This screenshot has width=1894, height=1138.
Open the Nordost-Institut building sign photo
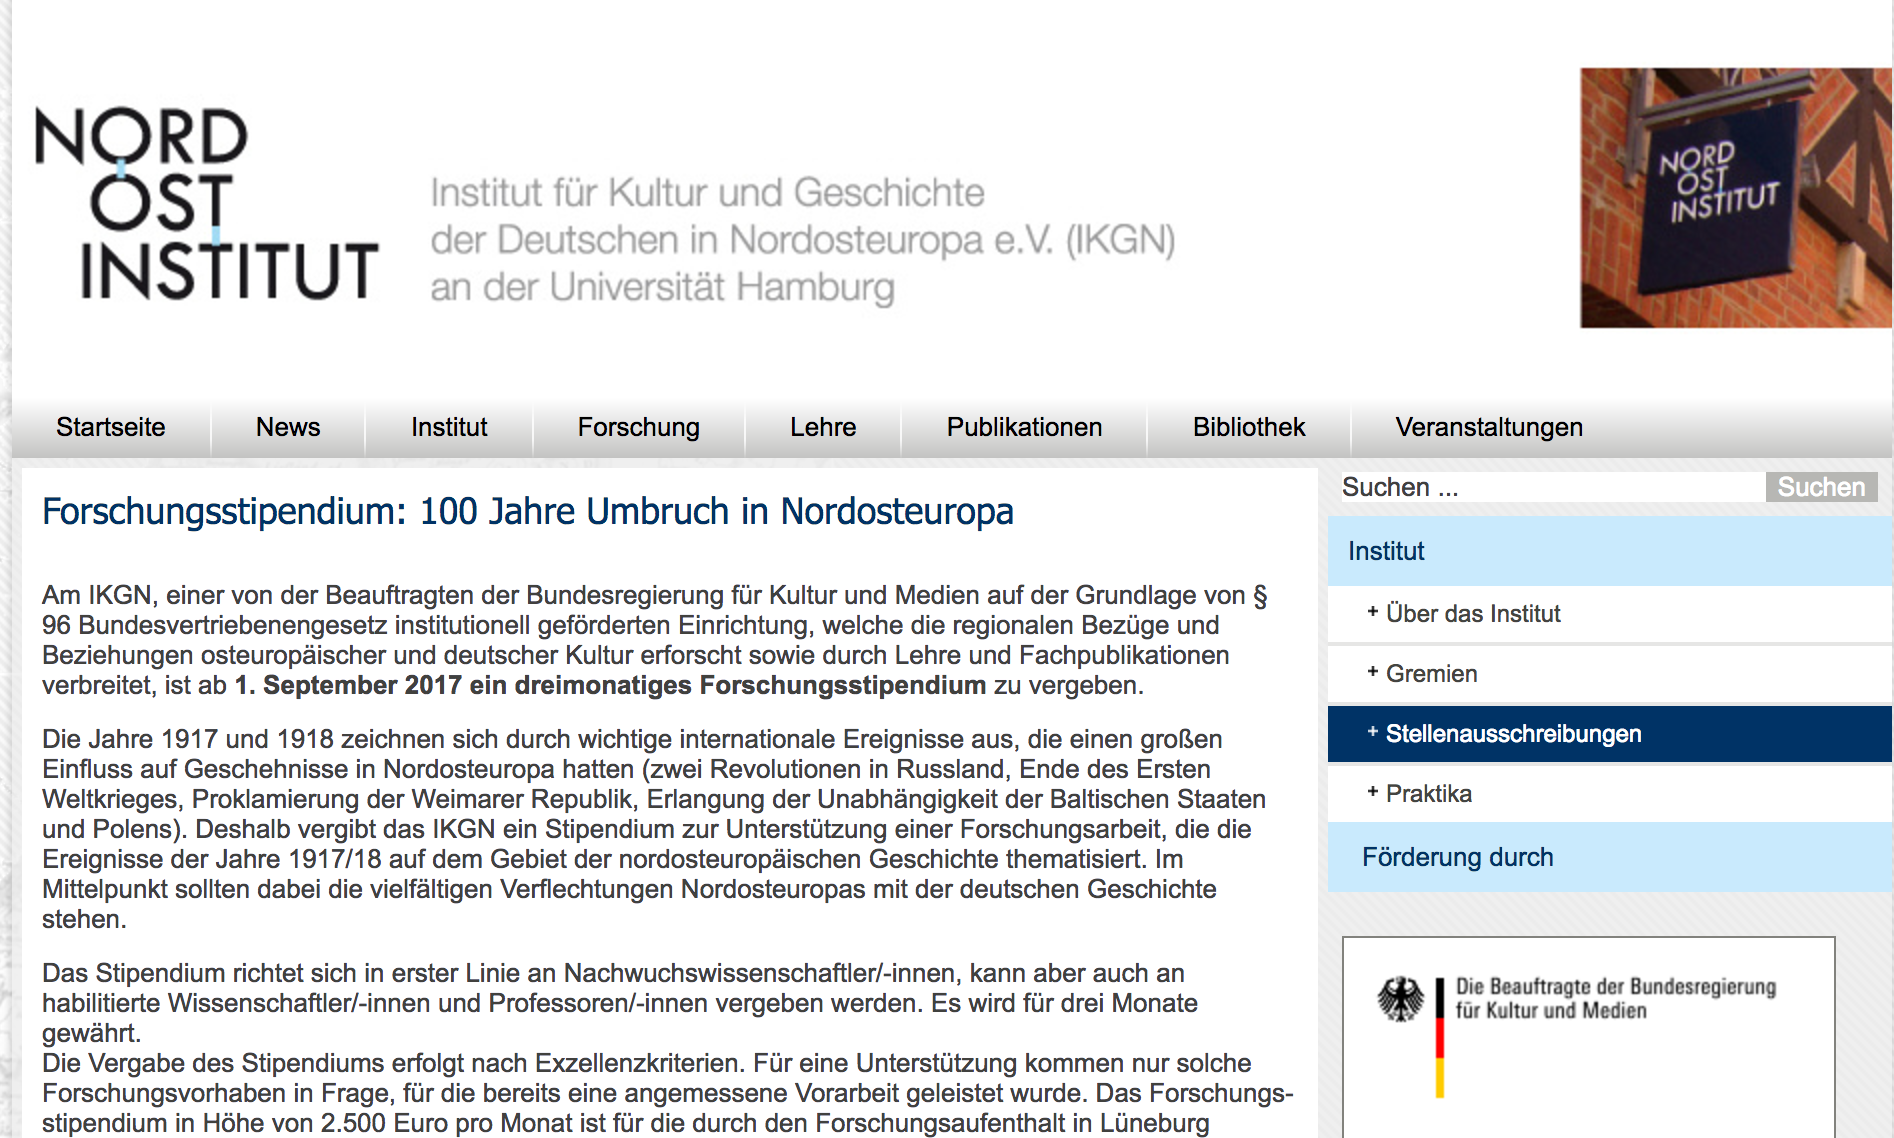[x=1736, y=198]
